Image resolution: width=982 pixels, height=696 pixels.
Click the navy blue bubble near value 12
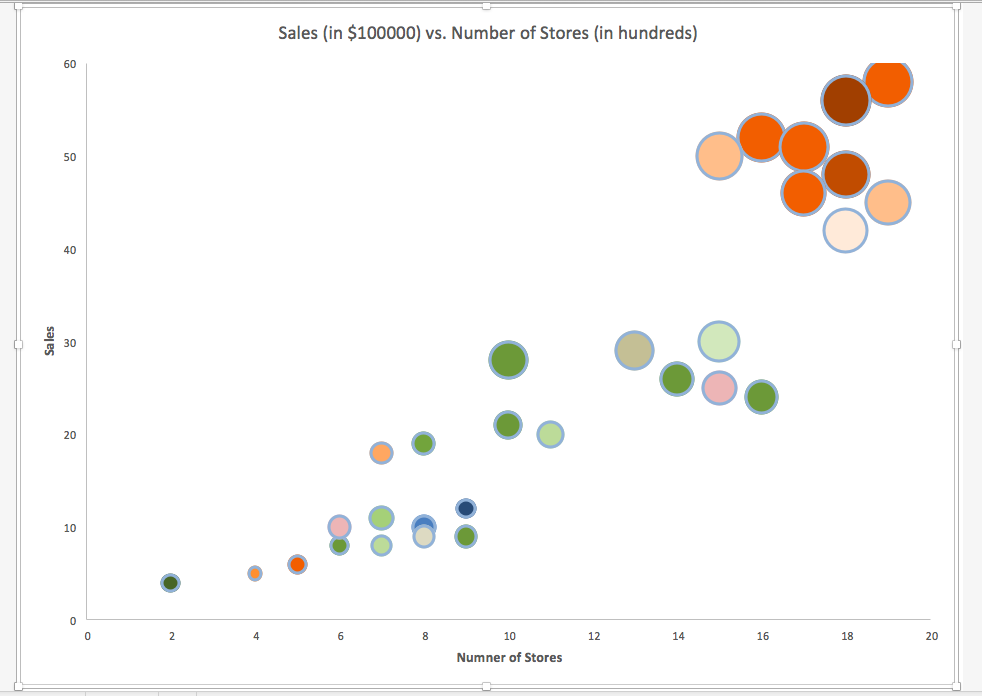(x=465, y=507)
